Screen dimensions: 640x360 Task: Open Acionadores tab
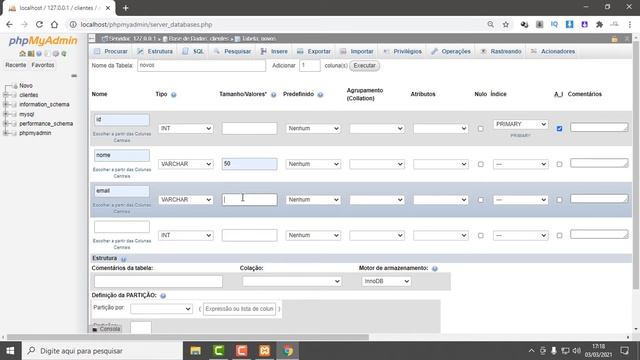(553, 51)
